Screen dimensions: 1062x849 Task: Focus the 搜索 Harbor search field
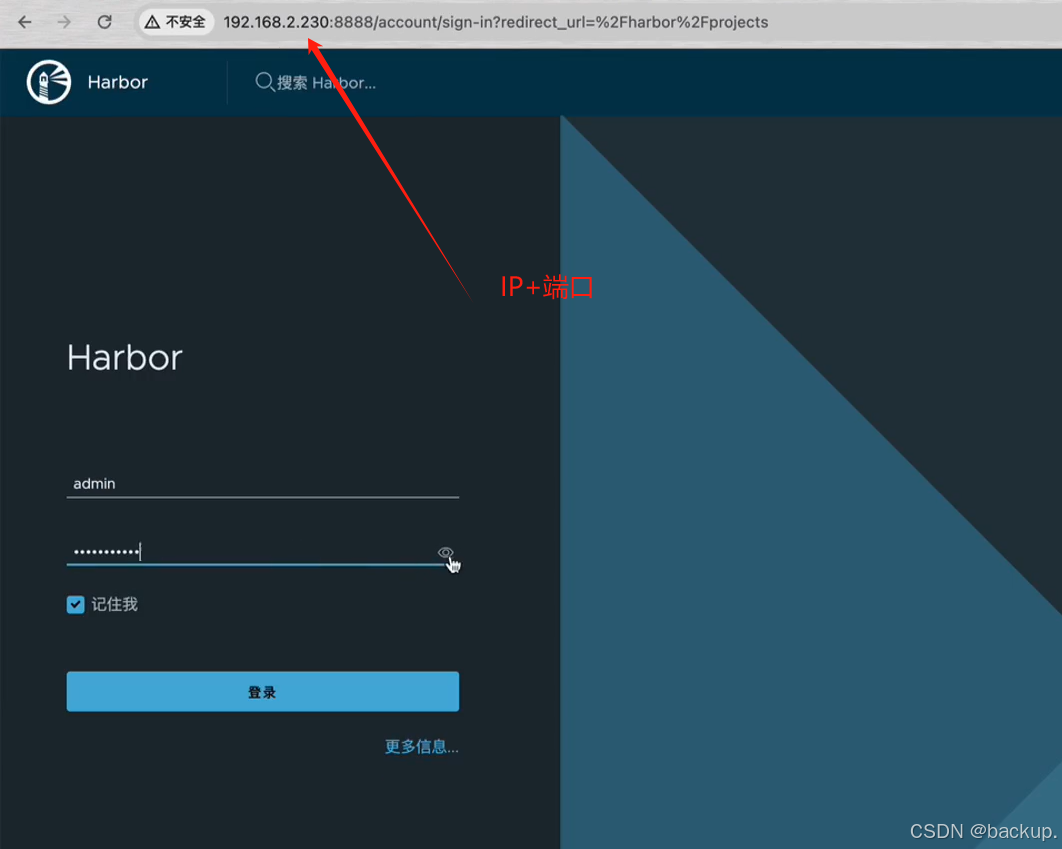click(326, 83)
